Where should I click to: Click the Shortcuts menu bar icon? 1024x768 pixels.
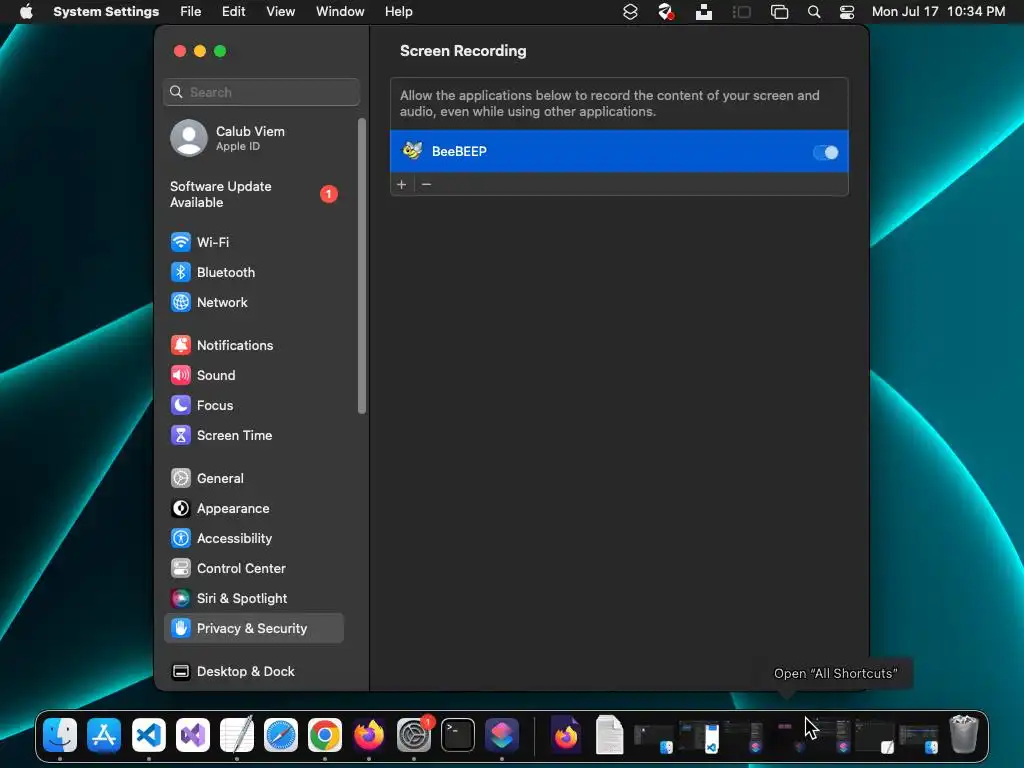630,12
